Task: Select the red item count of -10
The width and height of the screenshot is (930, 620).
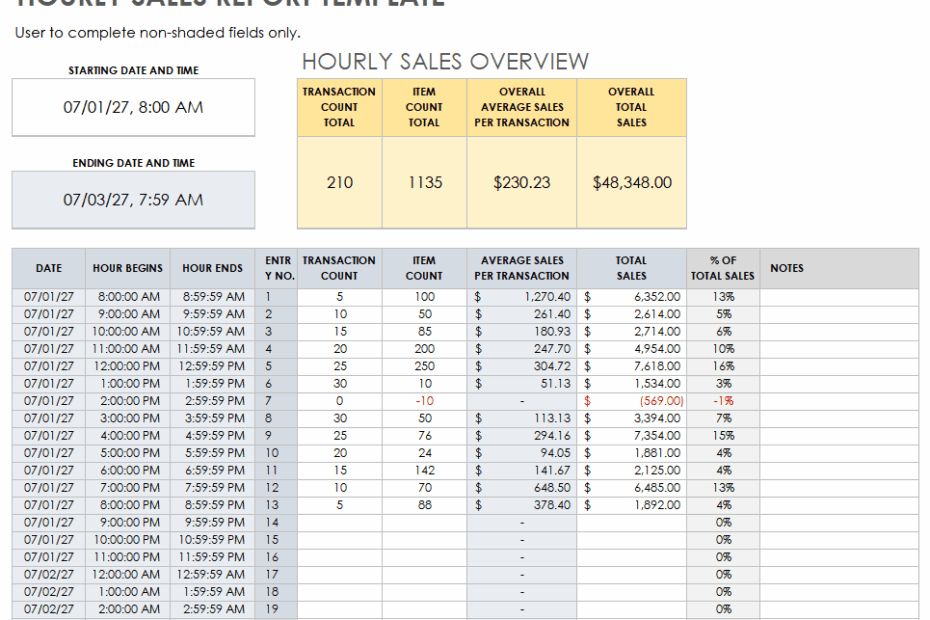Action: [x=424, y=400]
